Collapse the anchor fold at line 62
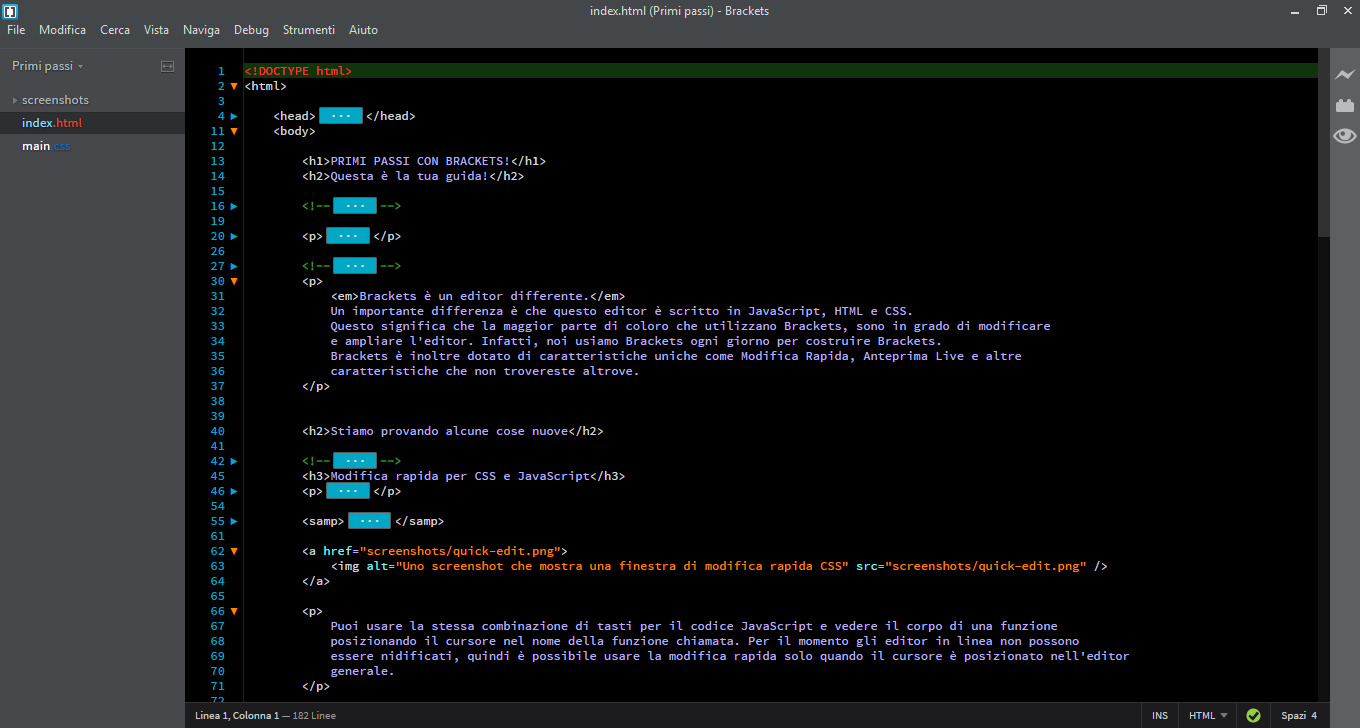This screenshot has height=728, width=1360. pos(234,551)
